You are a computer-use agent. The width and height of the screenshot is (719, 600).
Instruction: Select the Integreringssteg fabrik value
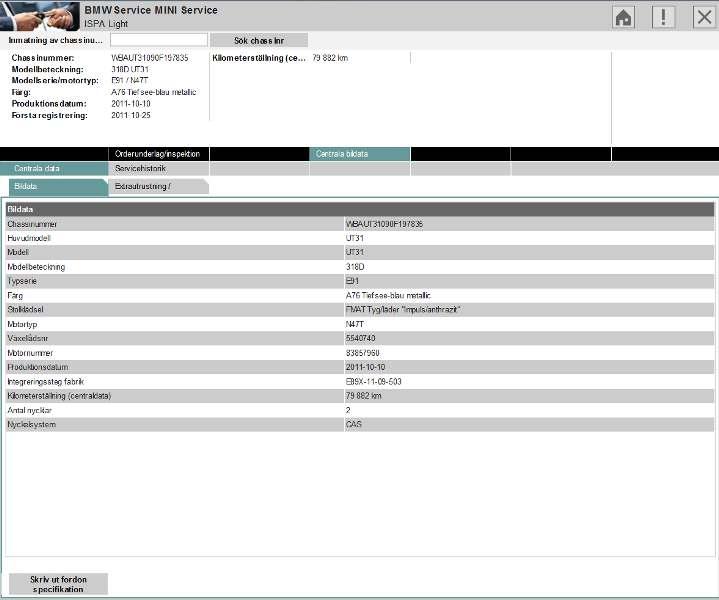(373, 381)
